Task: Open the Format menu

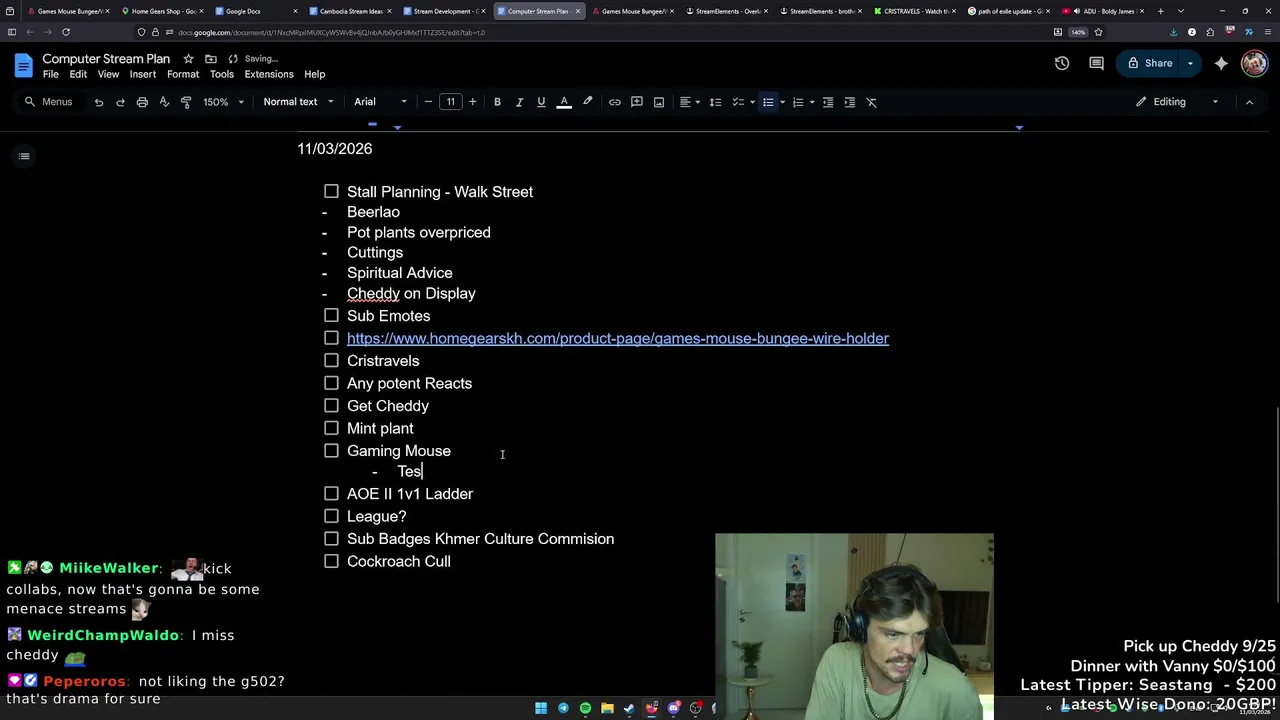Action: coord(183,74)
